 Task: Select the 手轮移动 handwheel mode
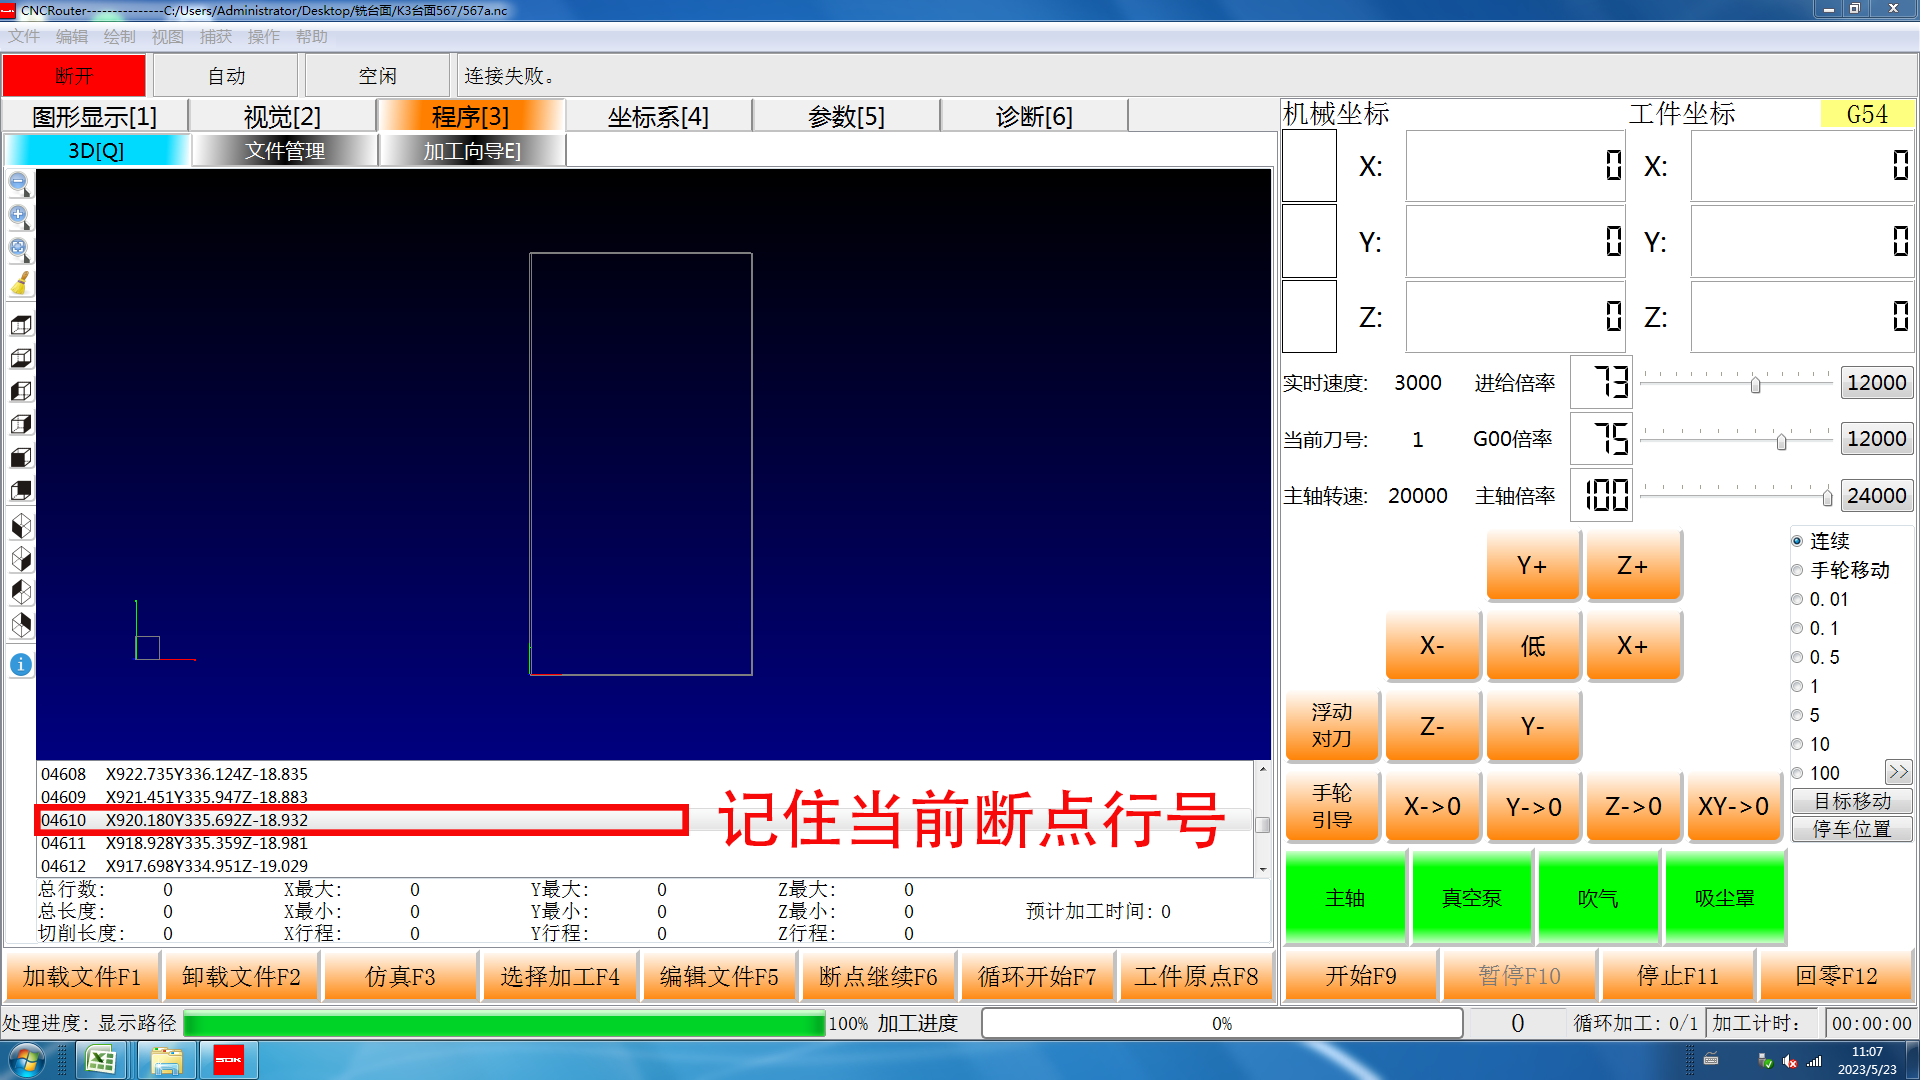point(1797,570)
